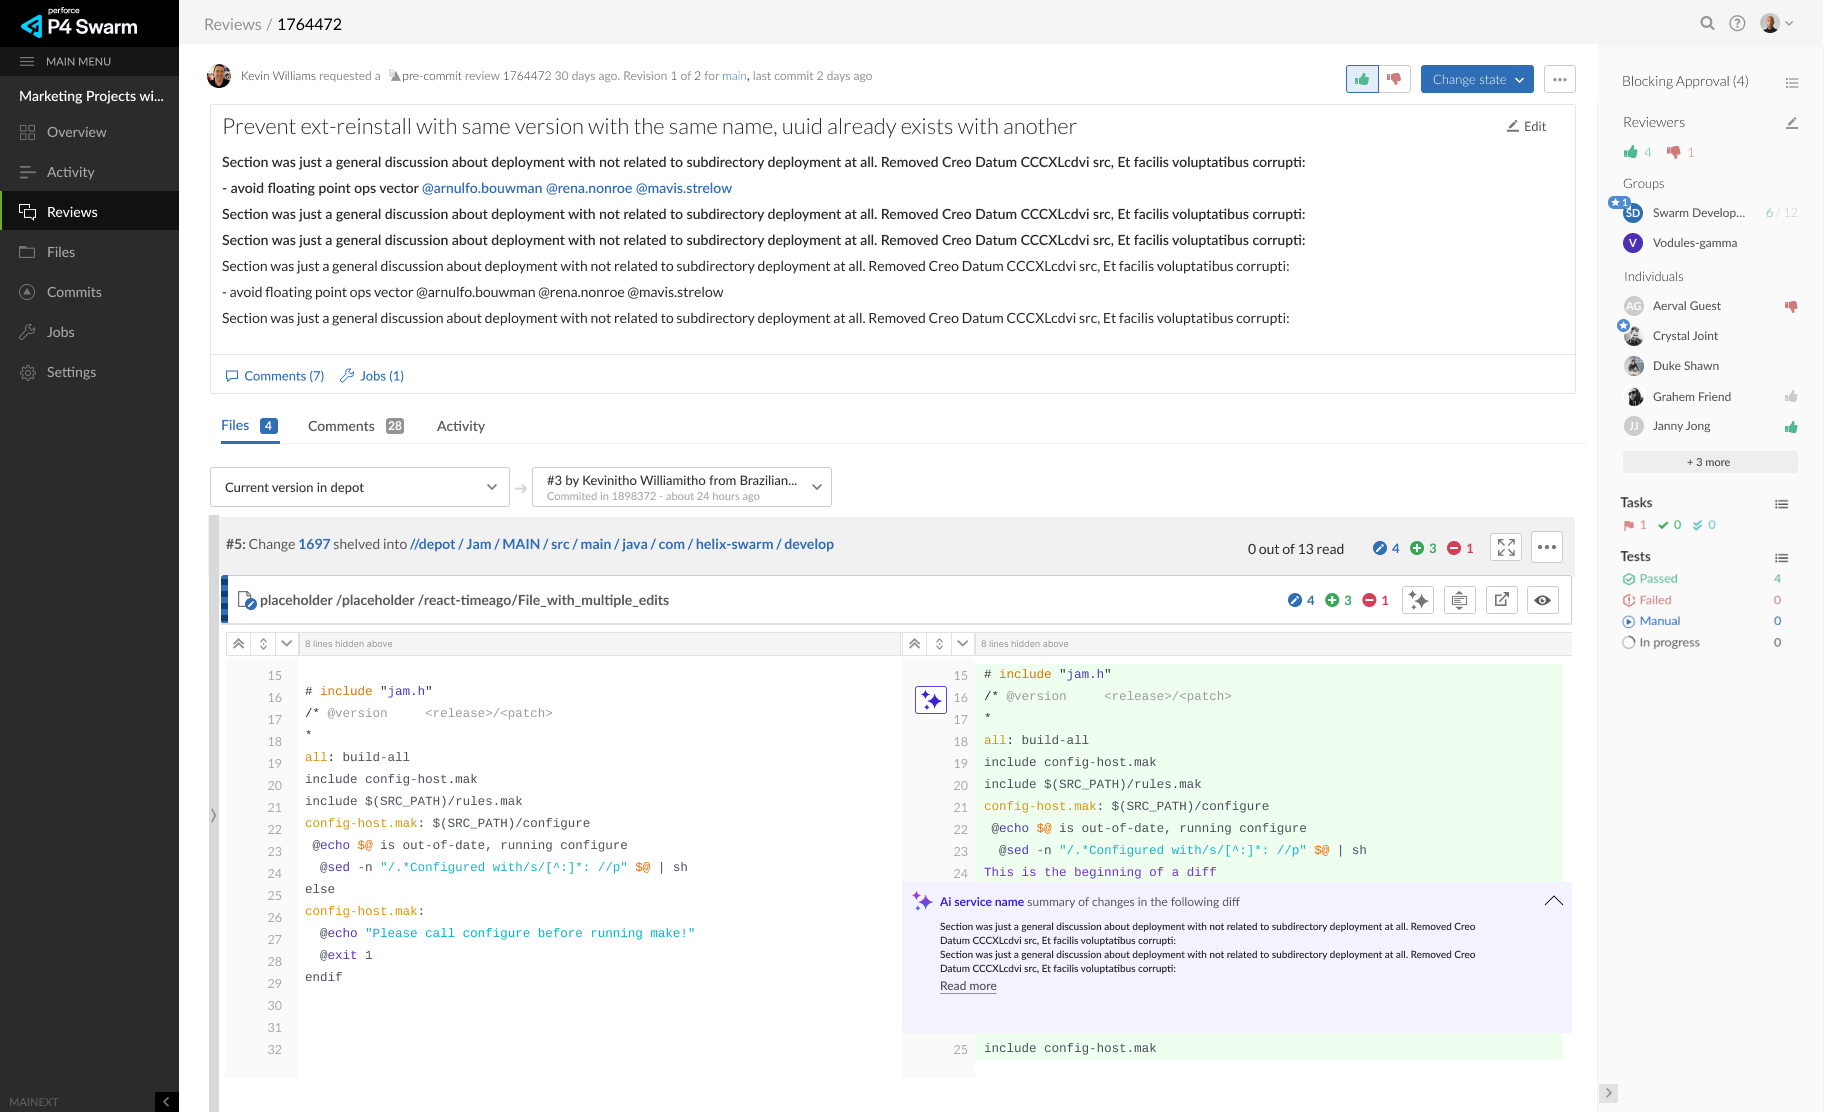Click the AI sparkle icon beside line 16

(930, 700)
